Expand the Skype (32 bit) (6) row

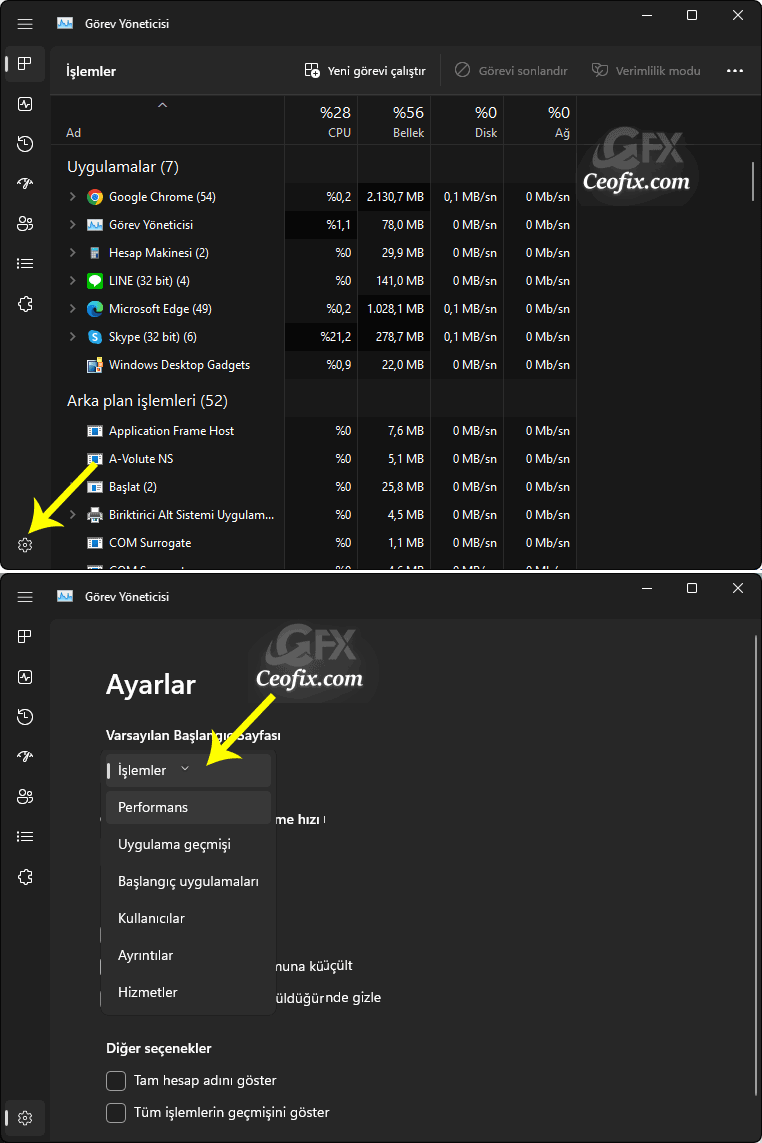[x=72, y=337]
